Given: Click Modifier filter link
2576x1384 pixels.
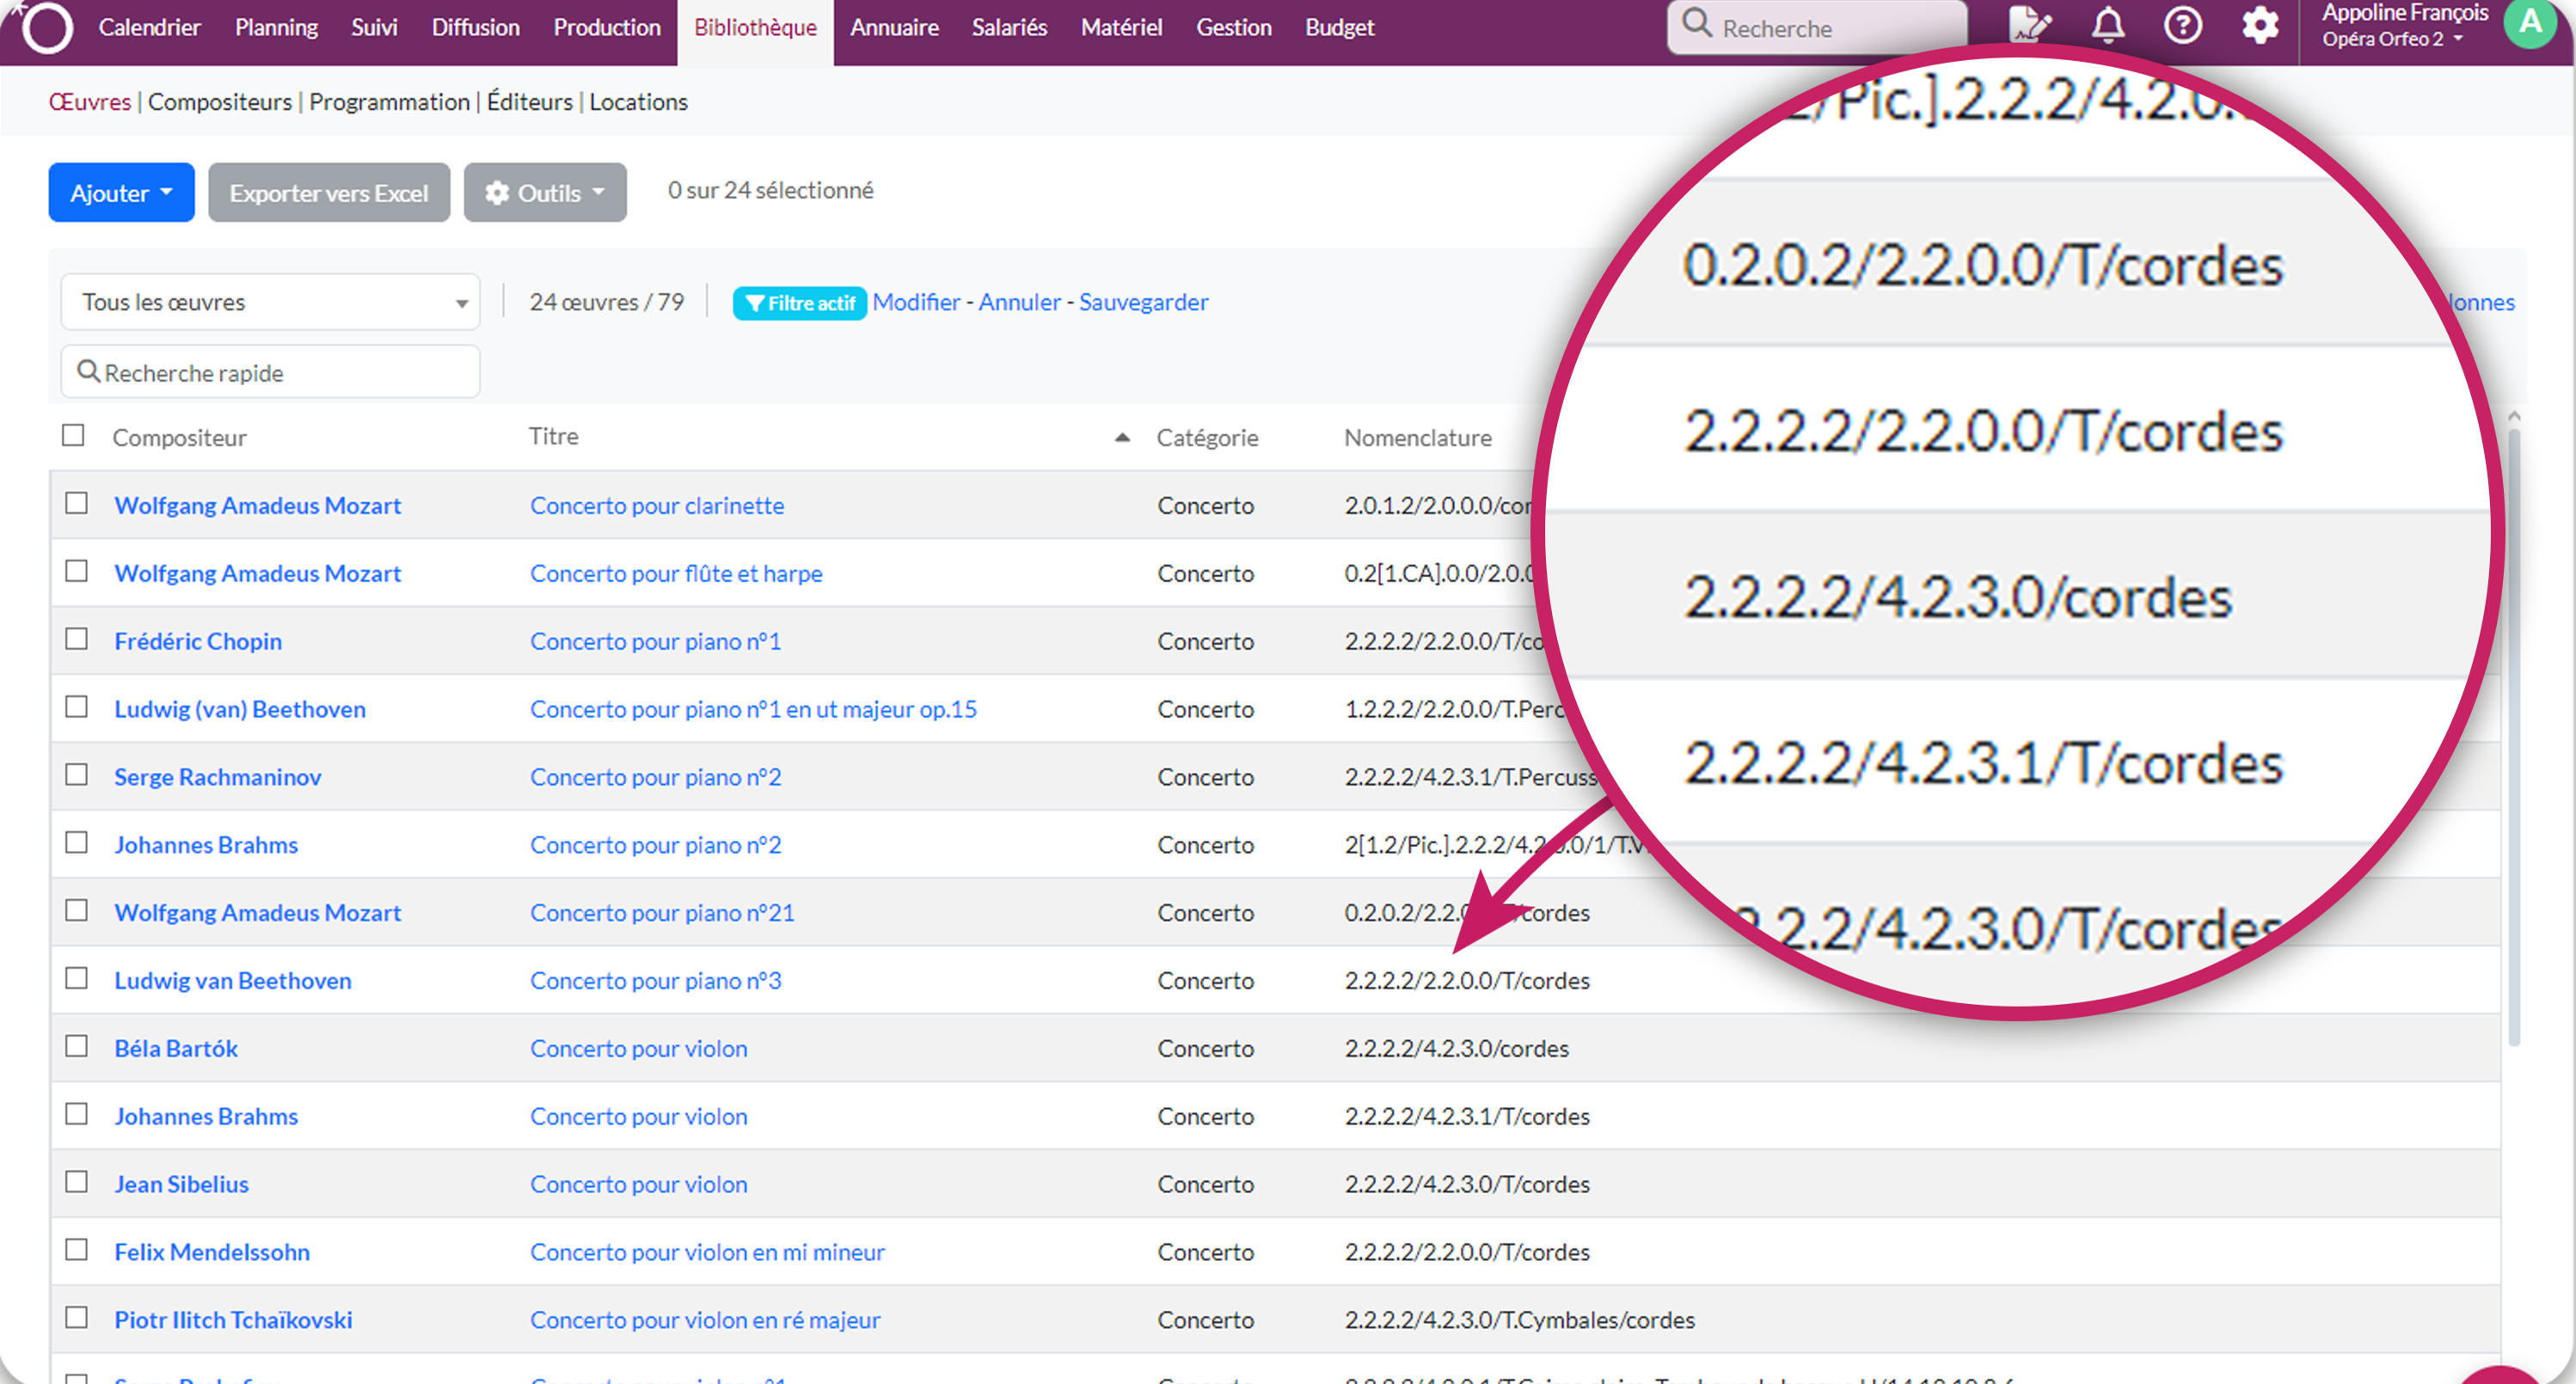Looking at the screenshot, I should tap(916, 302).
